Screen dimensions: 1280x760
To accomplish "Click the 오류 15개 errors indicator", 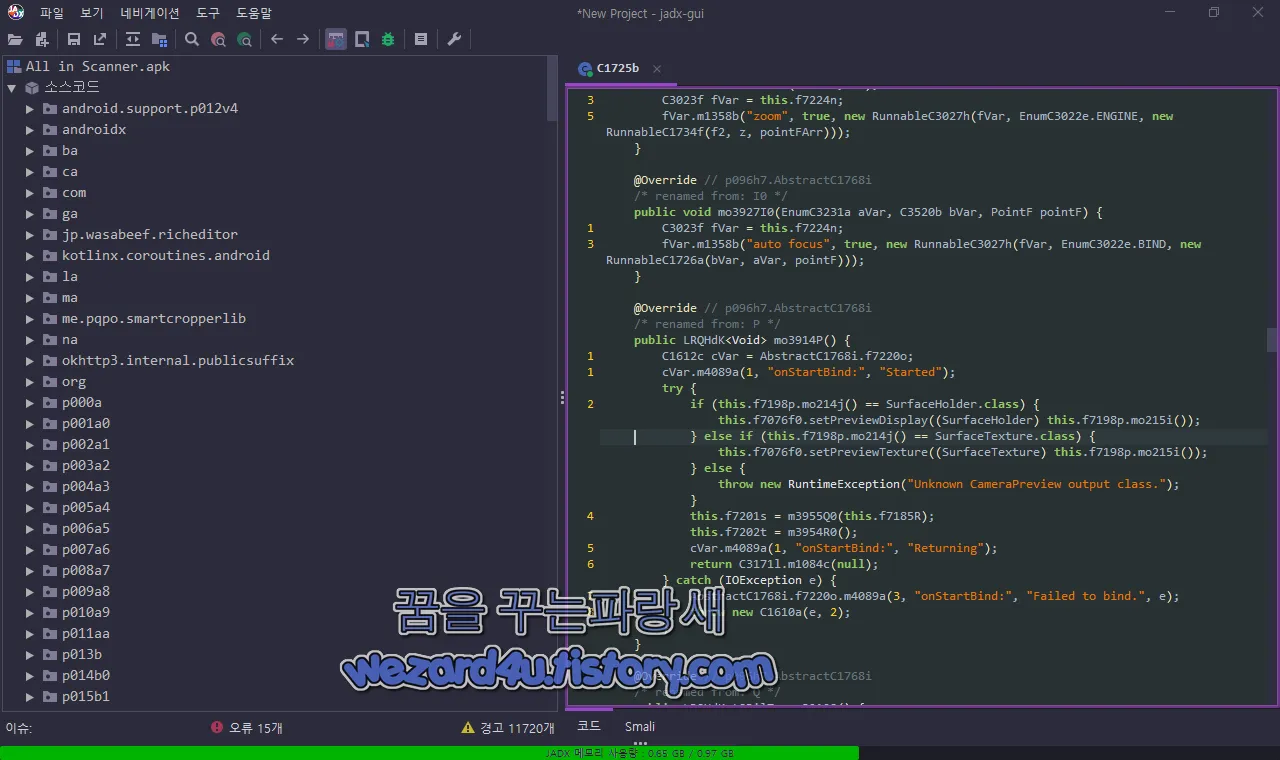I will tap(246, 728).
